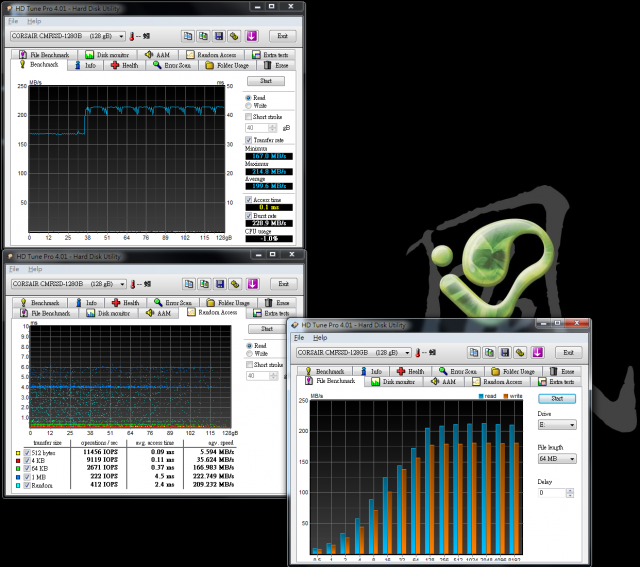The image size is (640, 567).
Task: Uncheck 1 MB transfer size checkbox
Action: [x=27, y=477]
